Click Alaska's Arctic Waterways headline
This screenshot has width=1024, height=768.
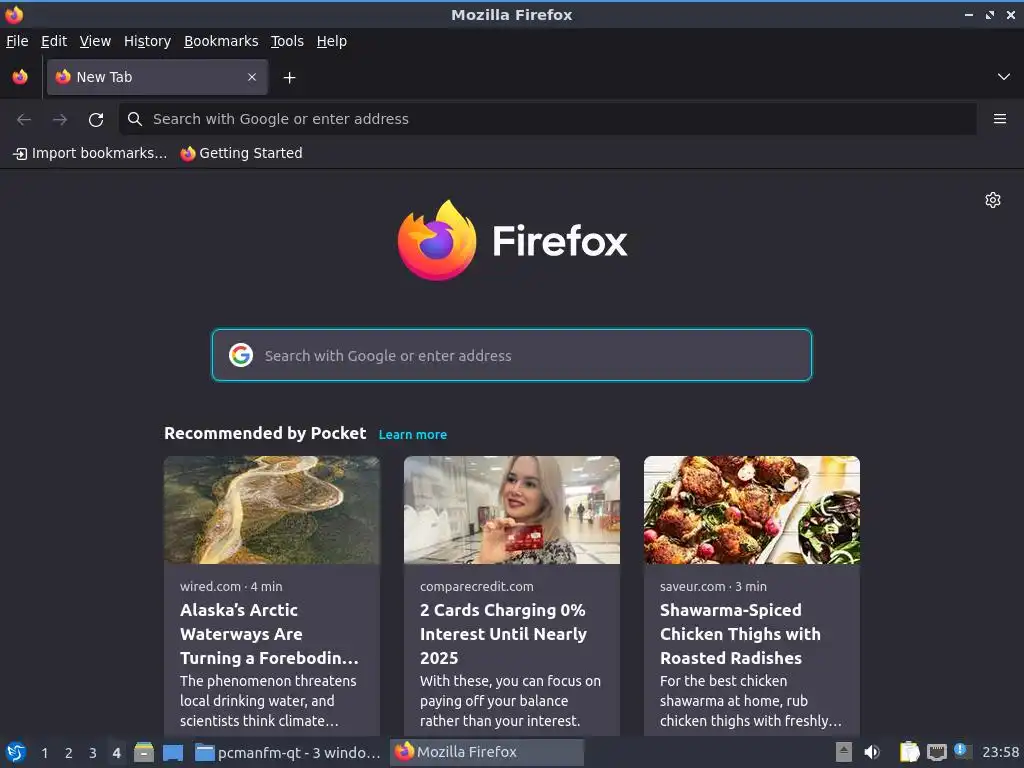pos(269,634)
